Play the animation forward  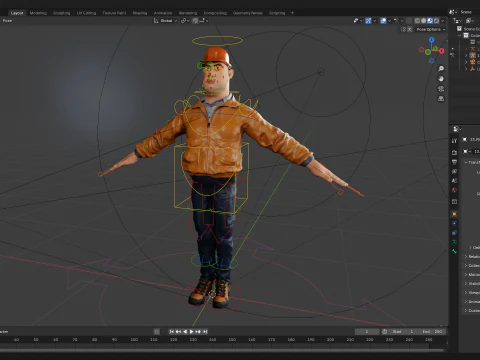point(192,332)
